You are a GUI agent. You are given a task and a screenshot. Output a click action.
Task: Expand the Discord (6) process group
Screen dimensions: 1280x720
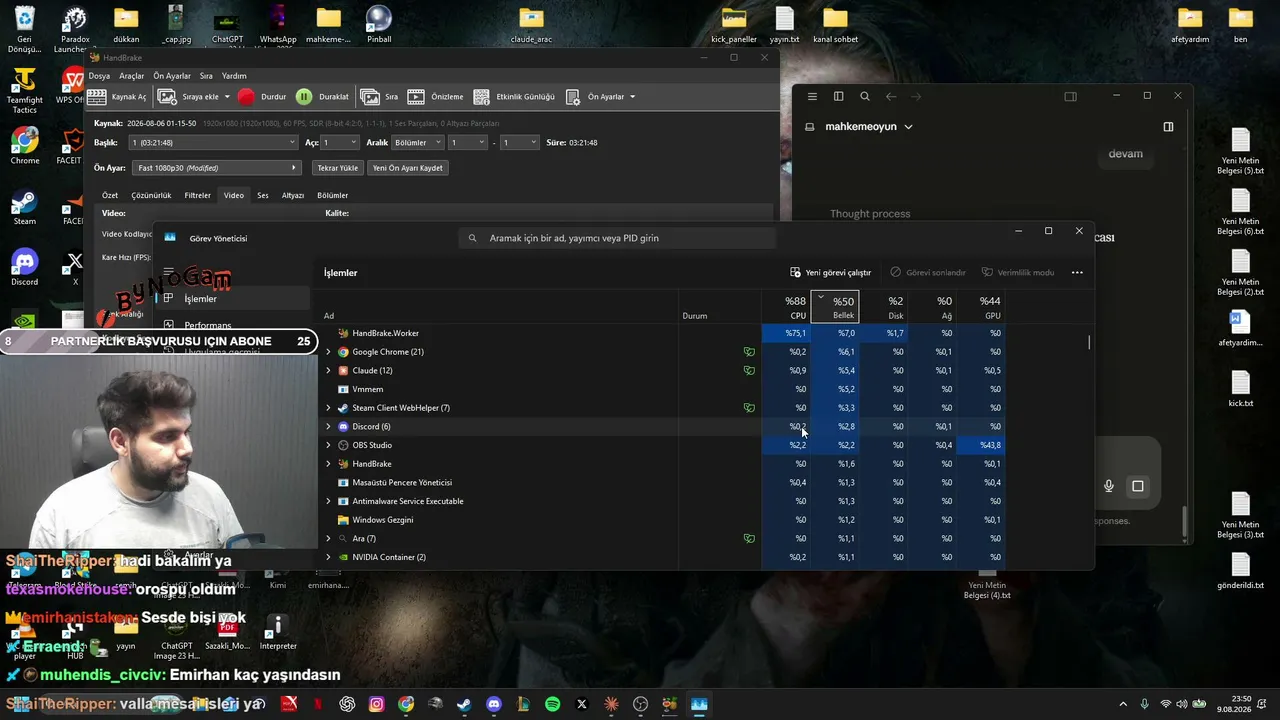[328, 427]
